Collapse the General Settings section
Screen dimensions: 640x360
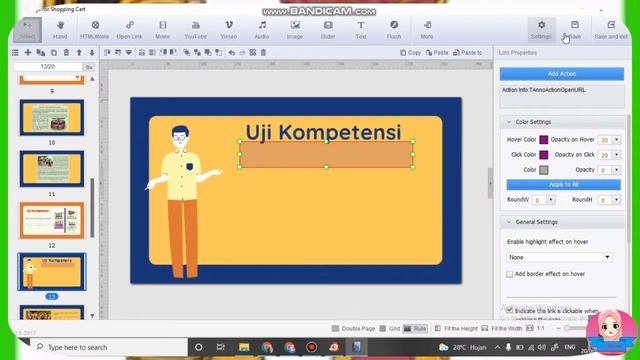[509, 222]
